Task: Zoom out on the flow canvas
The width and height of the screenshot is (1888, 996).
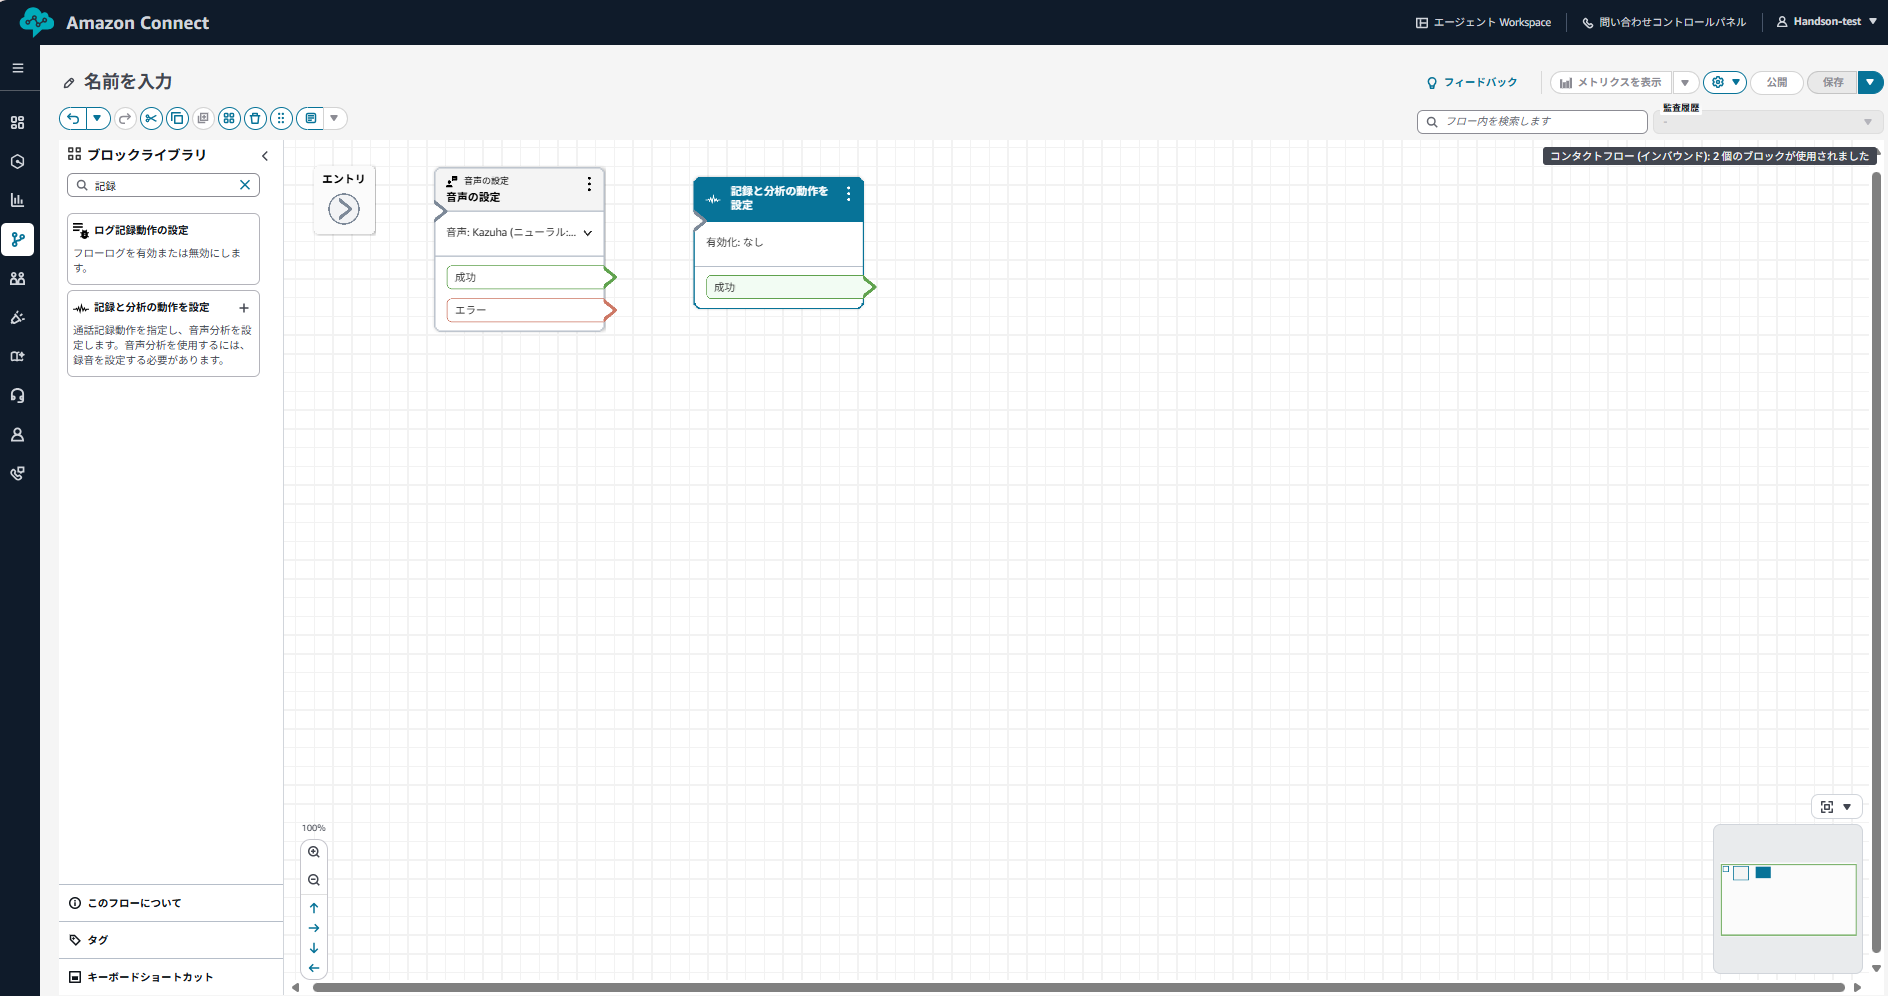Action: (314, 880)
